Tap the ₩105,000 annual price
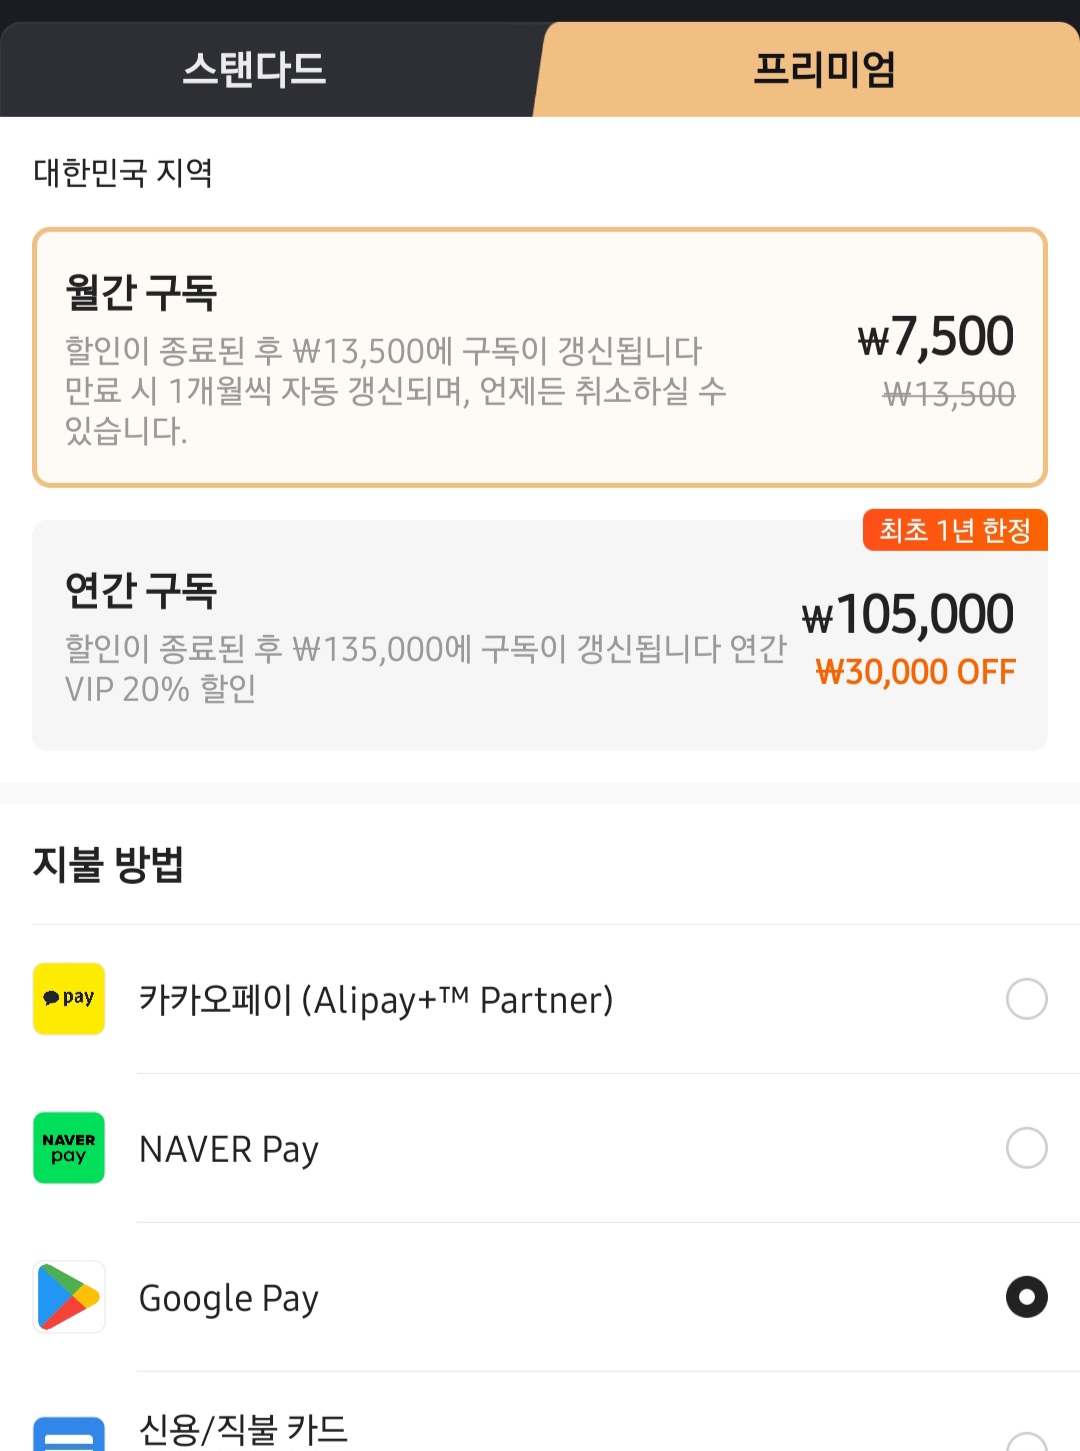Viewport: 1080px width, 1451px height. pyautogui.click(x=908, y=614)
